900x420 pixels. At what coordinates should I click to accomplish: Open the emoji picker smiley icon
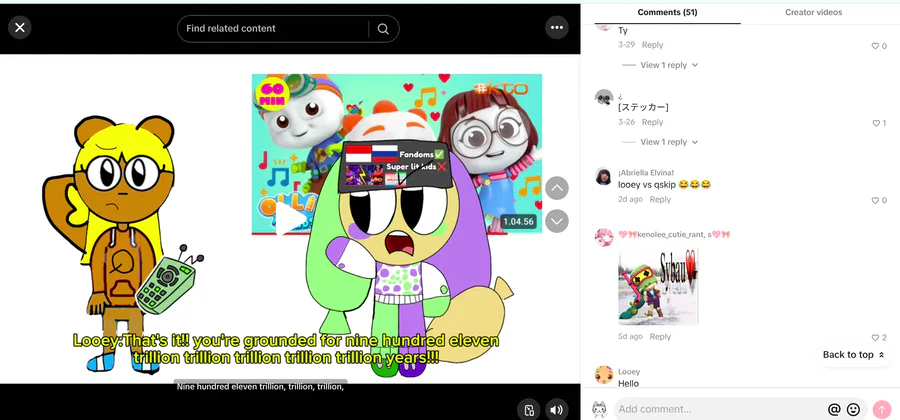[x=854, y=409]
